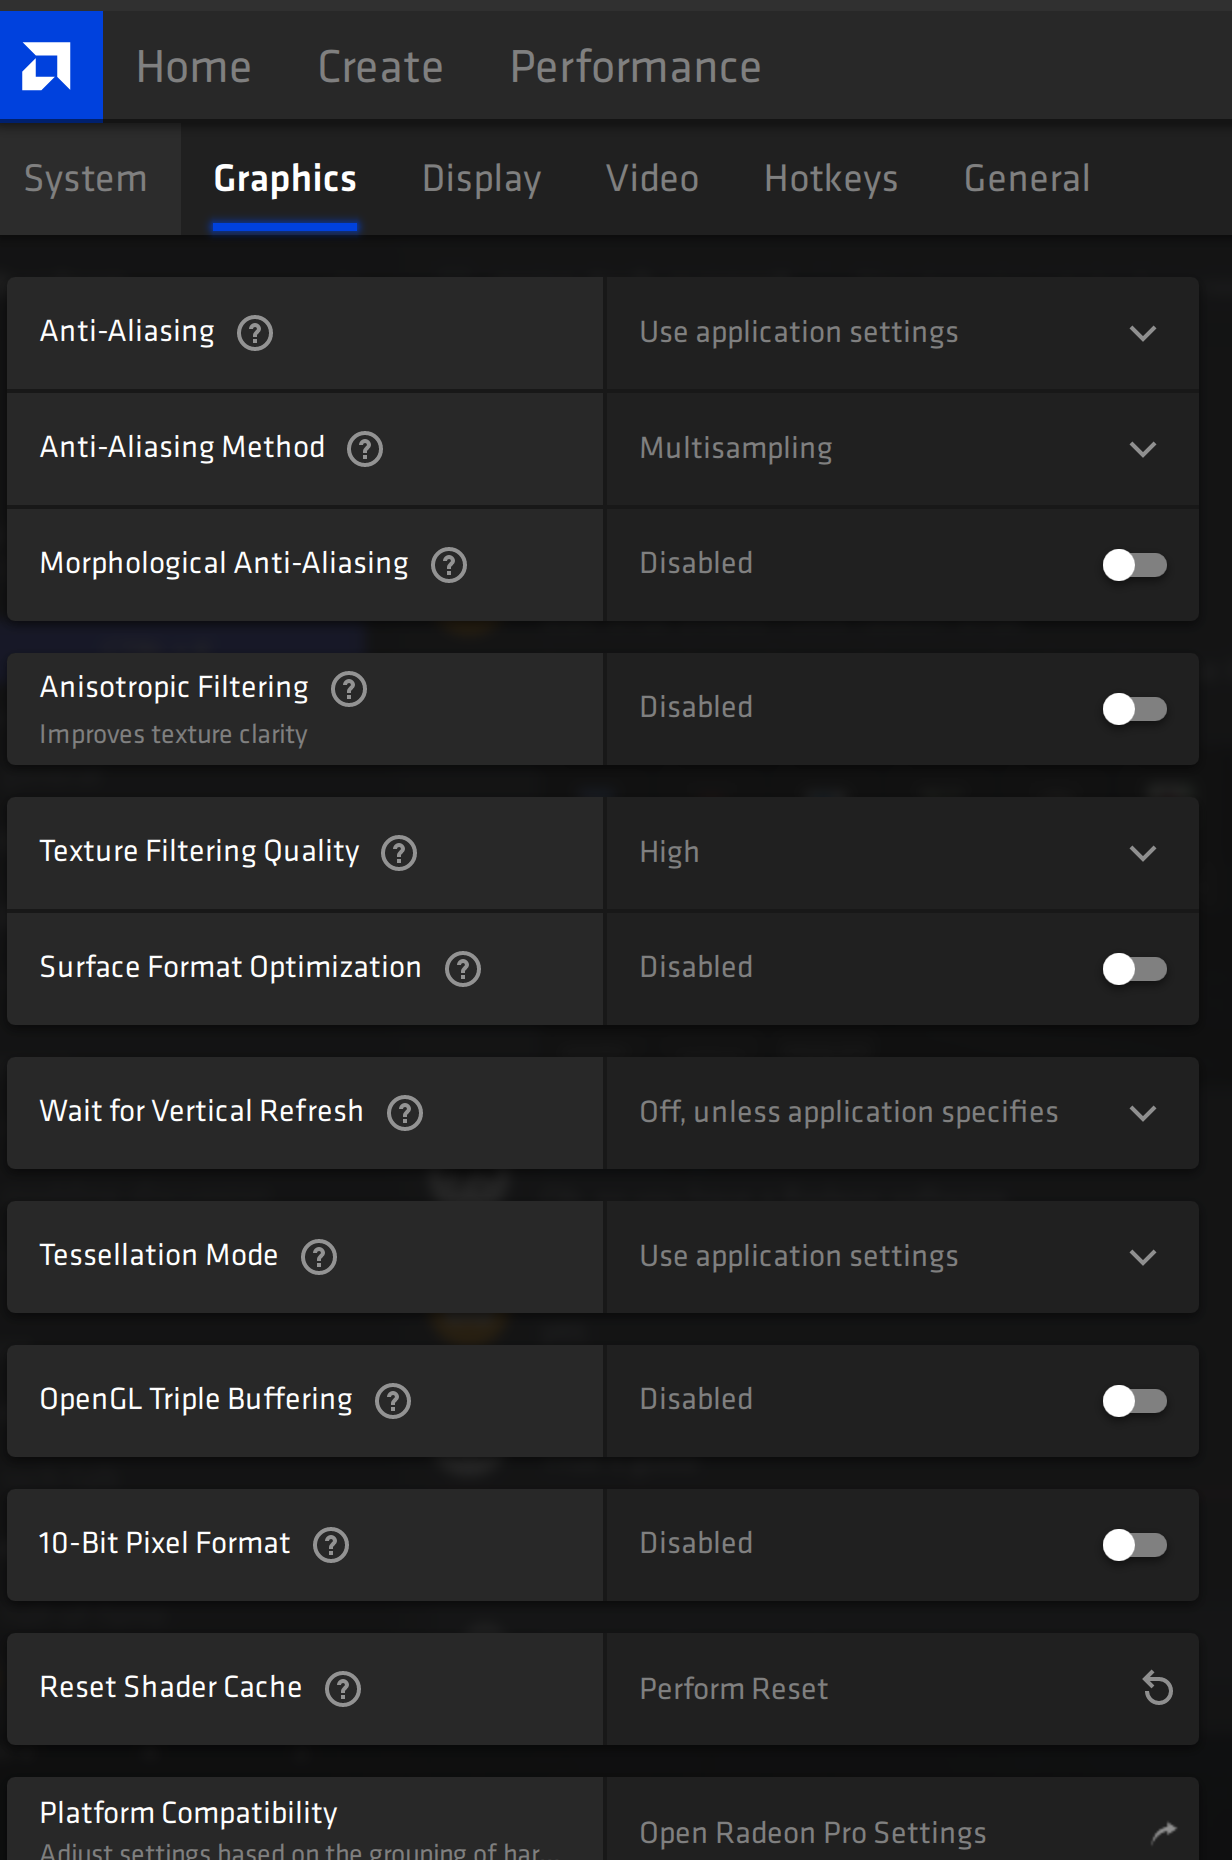Enable Morphological Anti-Aliasing toggle
1232x1860 pixels.
coord(1134,565)
